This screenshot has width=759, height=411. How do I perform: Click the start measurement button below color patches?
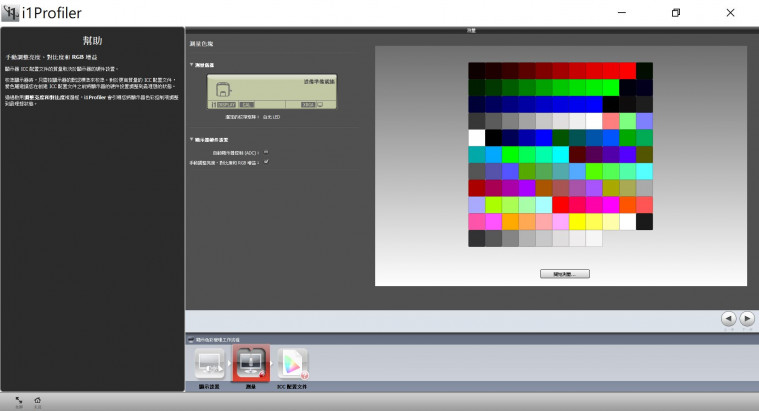tap(563, 272)
